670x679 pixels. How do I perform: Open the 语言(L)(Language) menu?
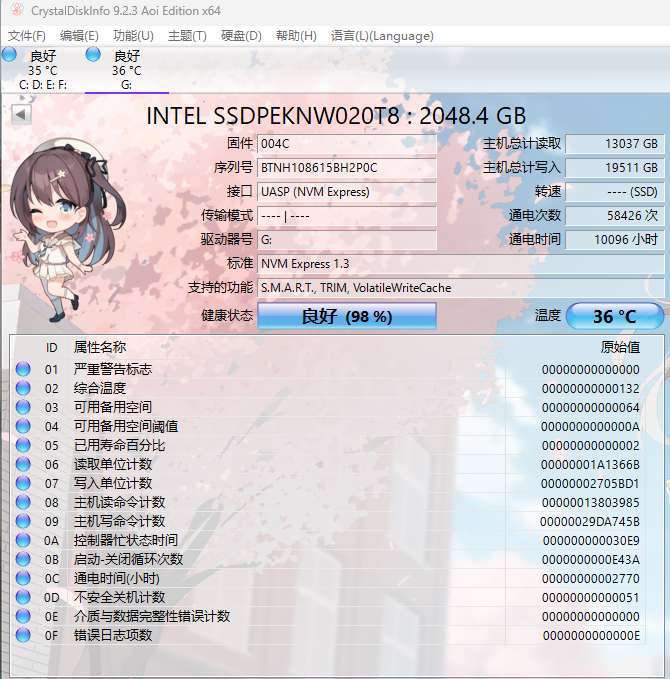(x=382, y=36)
